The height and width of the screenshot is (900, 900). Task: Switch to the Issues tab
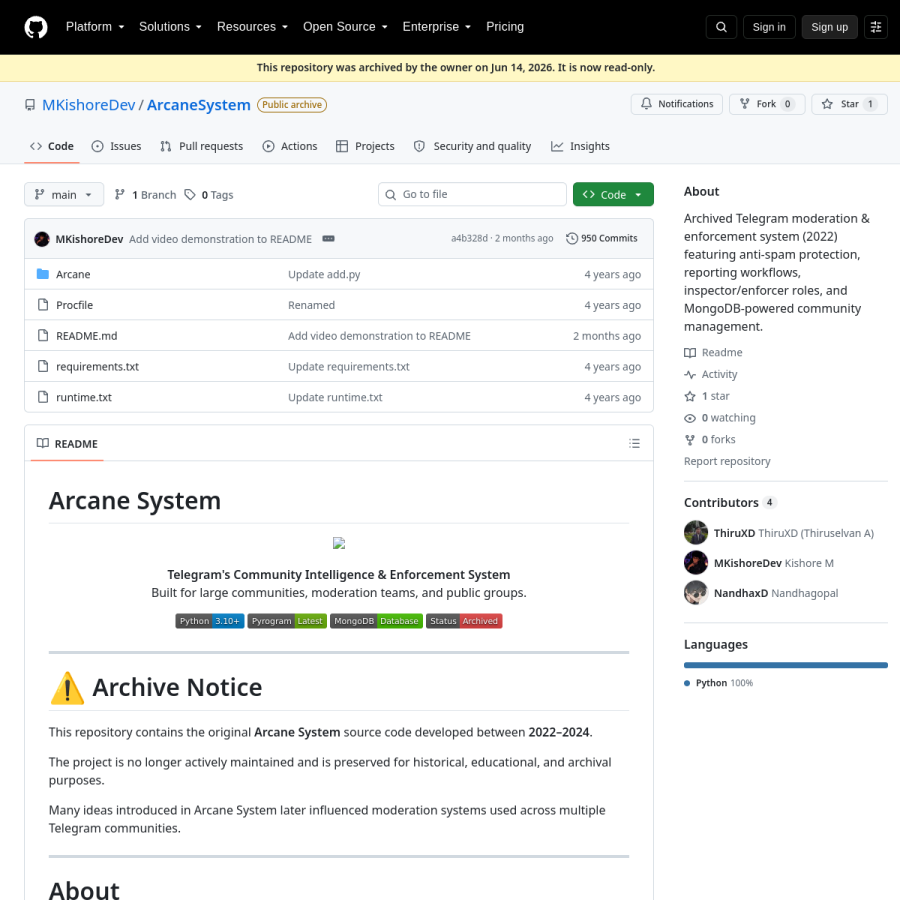pyautogui.click(x=117, y=146)
